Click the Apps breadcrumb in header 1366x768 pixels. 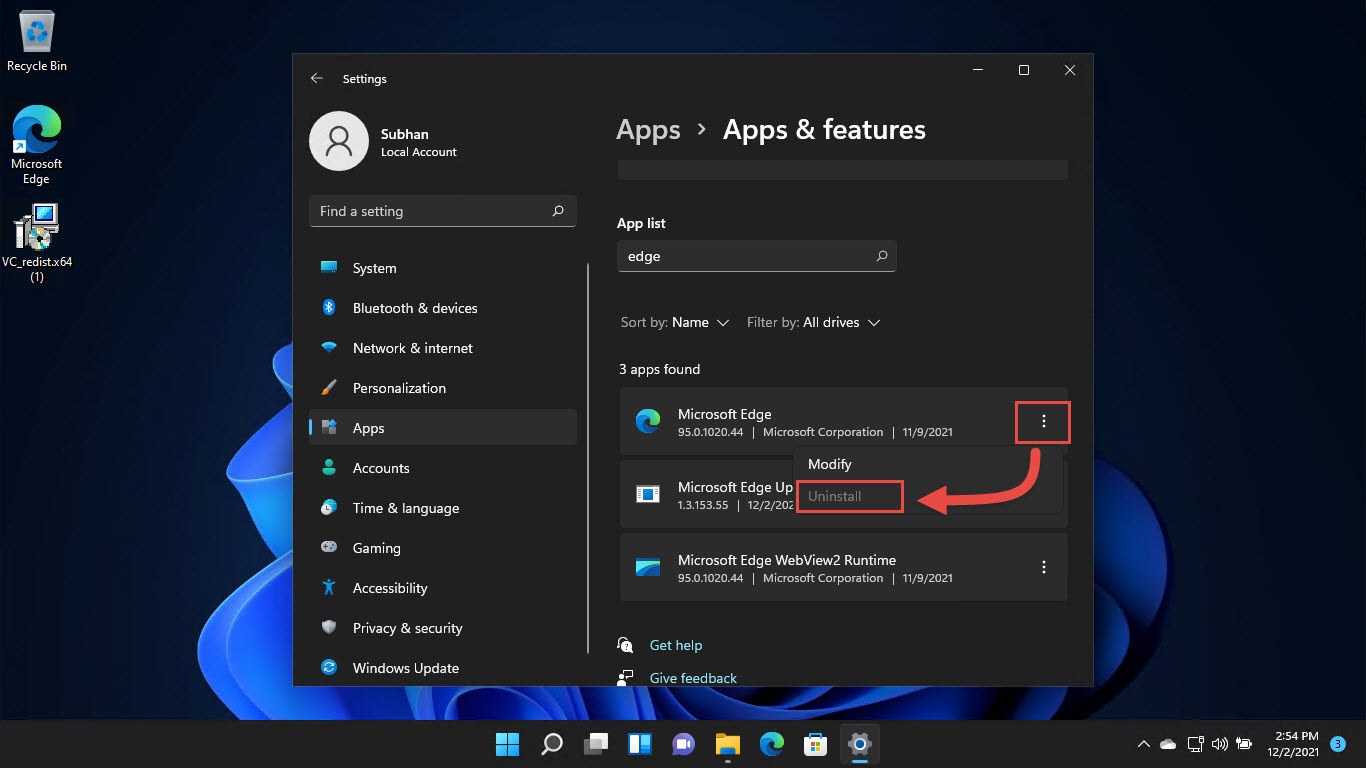coord(648,130)
